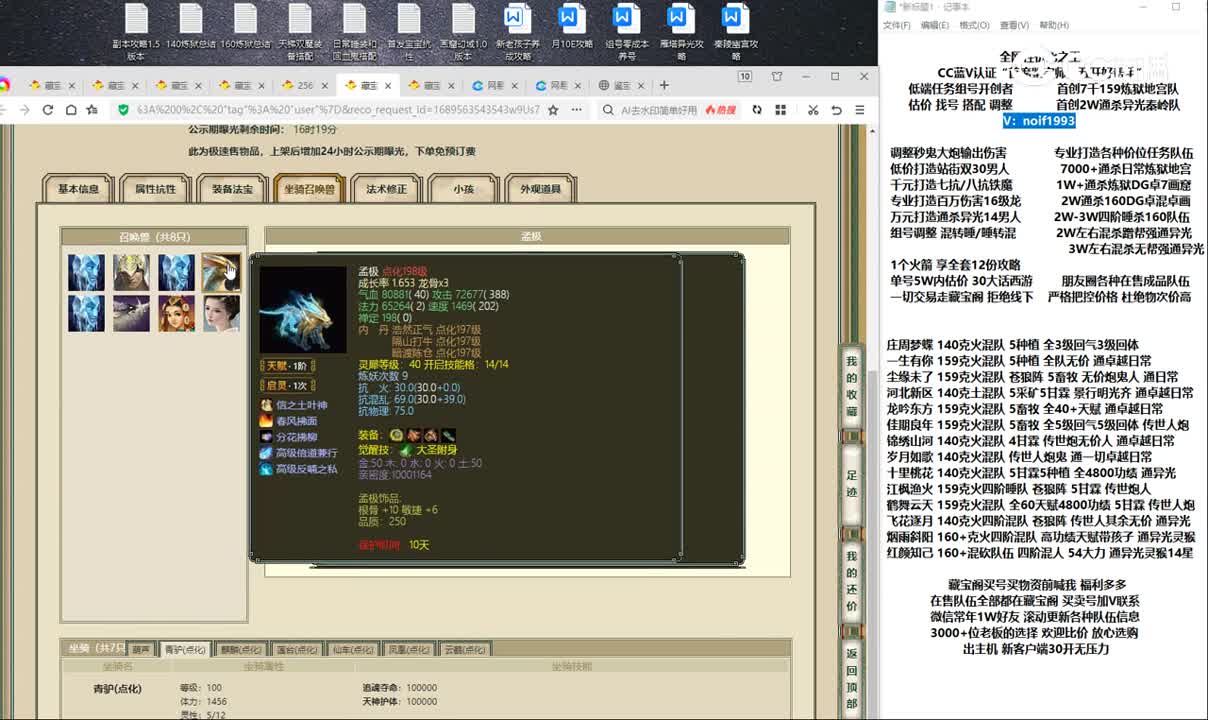Select the golden beast summon thumbnail
The width and height of the screenshot is (1208, 720).
click(x=221, y=272)
